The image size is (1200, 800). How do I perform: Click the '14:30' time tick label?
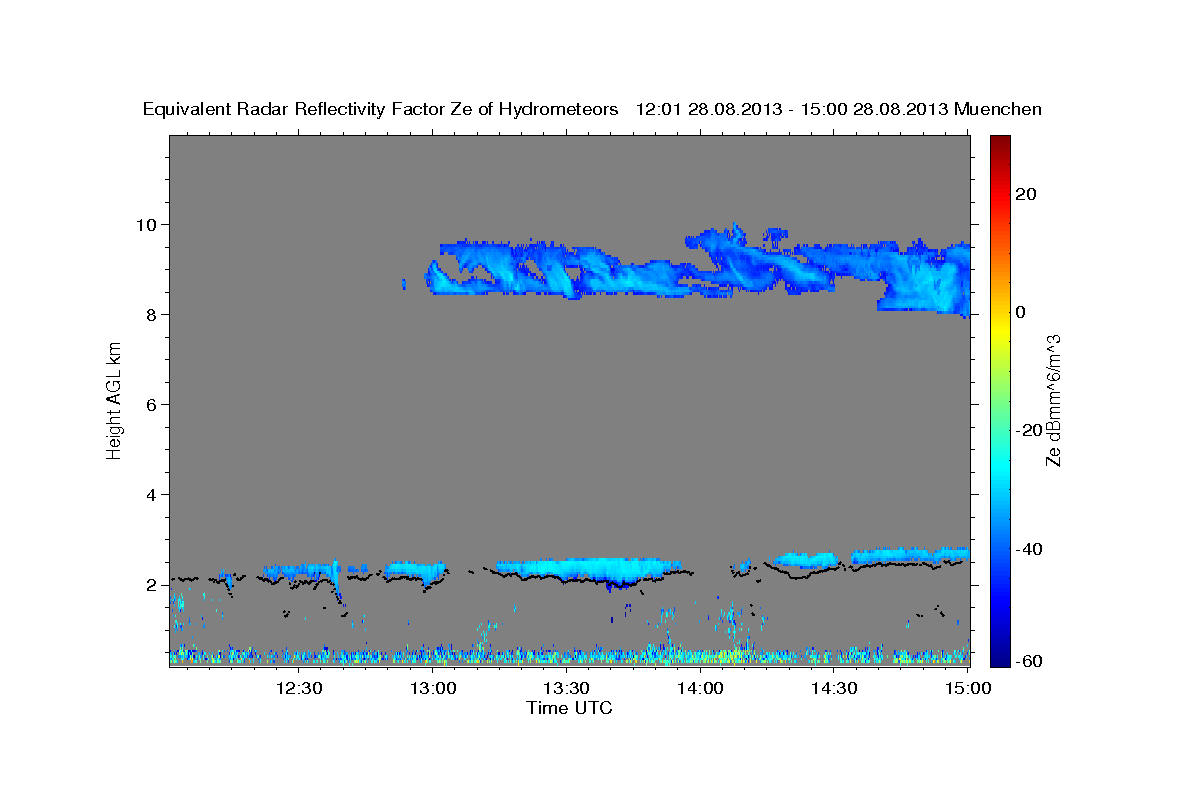pos(833,688)
